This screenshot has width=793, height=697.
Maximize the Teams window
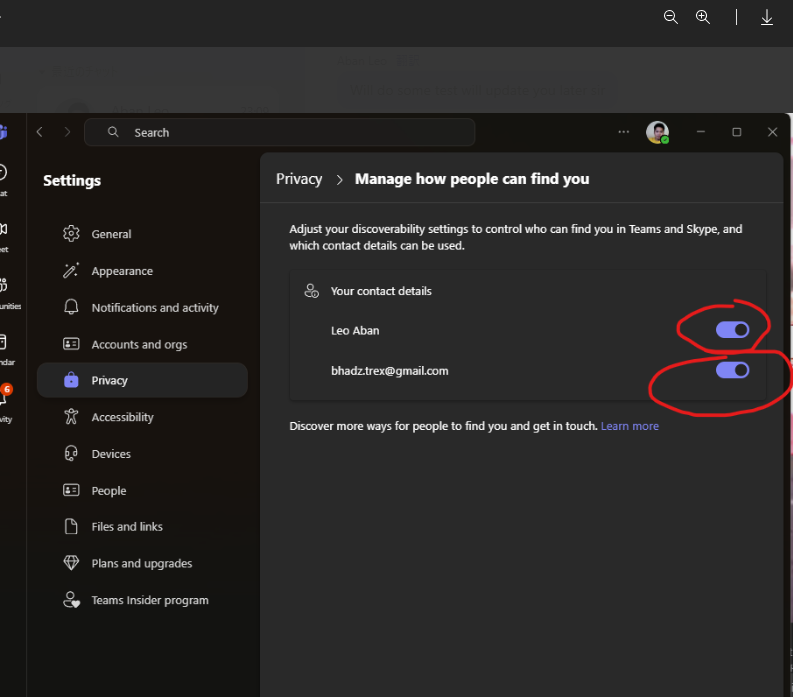click(737, 132)
